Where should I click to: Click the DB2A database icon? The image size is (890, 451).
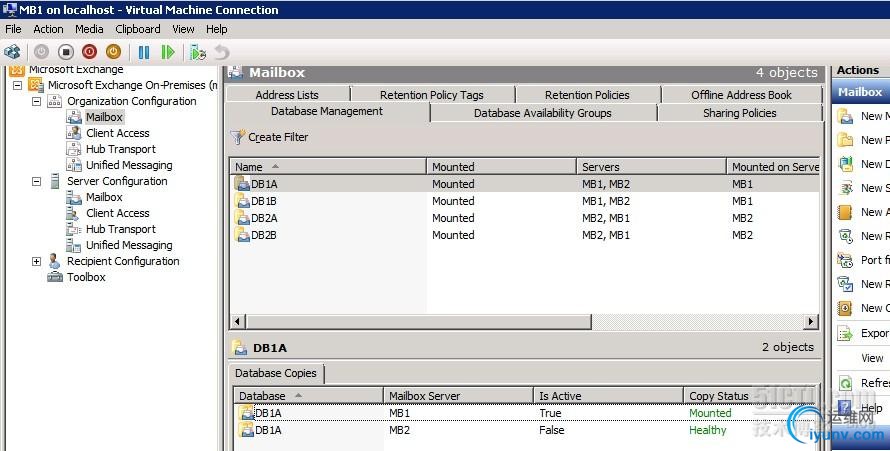(x=242, y=218)
